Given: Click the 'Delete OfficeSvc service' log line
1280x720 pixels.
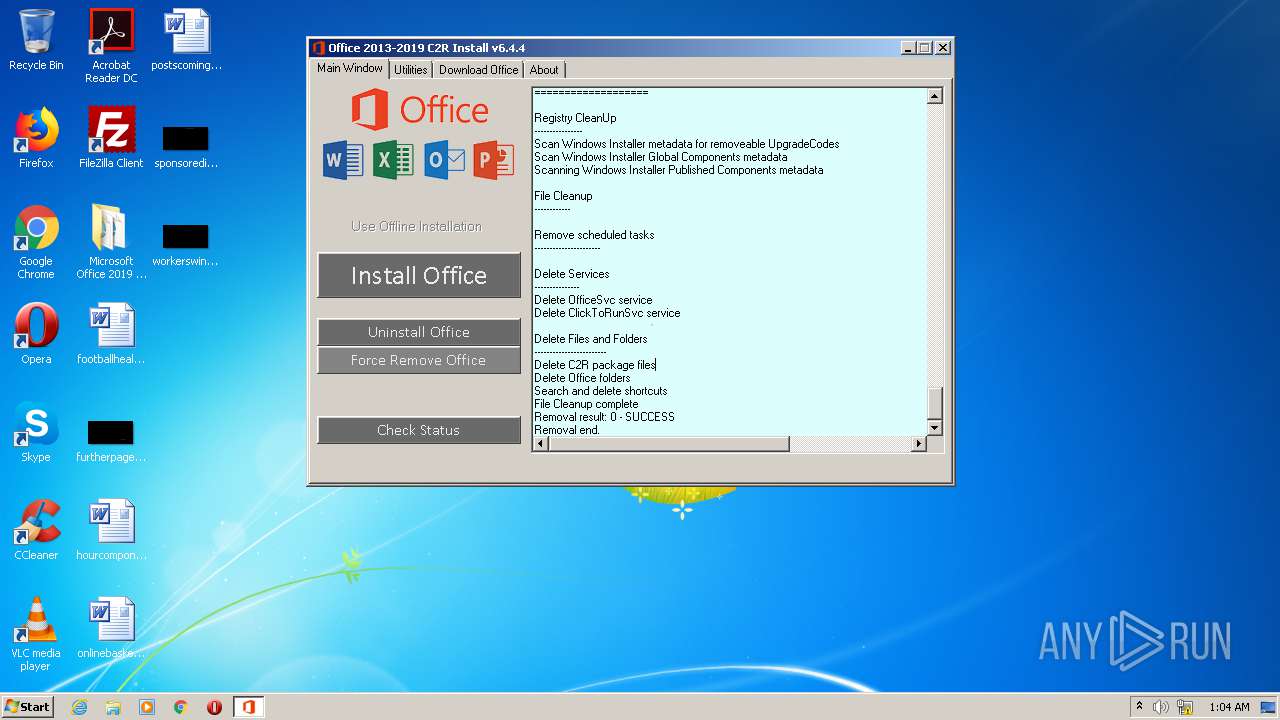Looking at the screenshot, I should point(593,300).
